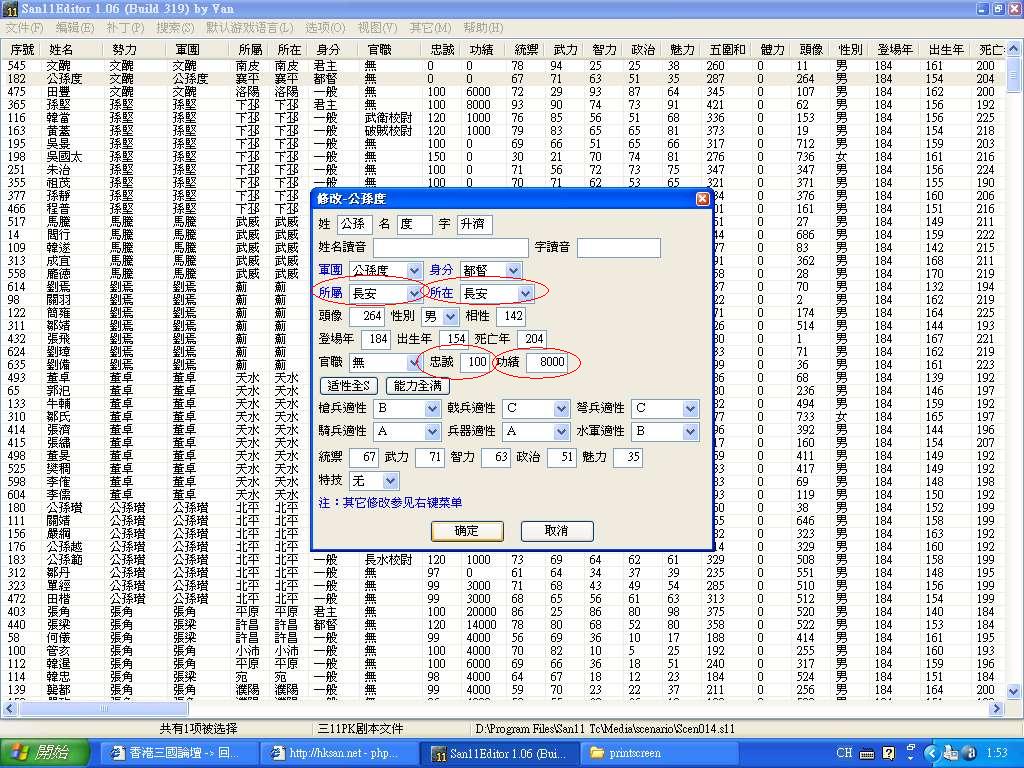1024x768 pixels.
Task: Click the Windows 開始 start button
Action: [44, 752]
